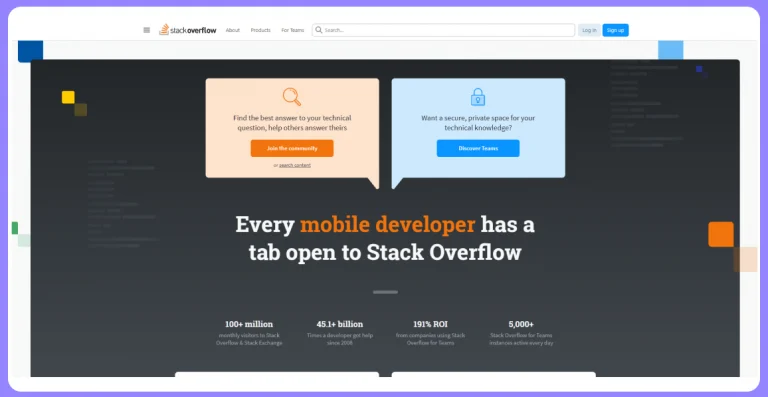Viewport: 768px width, 397px height.
Task: Click the Stack Overflow logo
Action: pyautogui.click(x=188, y=30)
